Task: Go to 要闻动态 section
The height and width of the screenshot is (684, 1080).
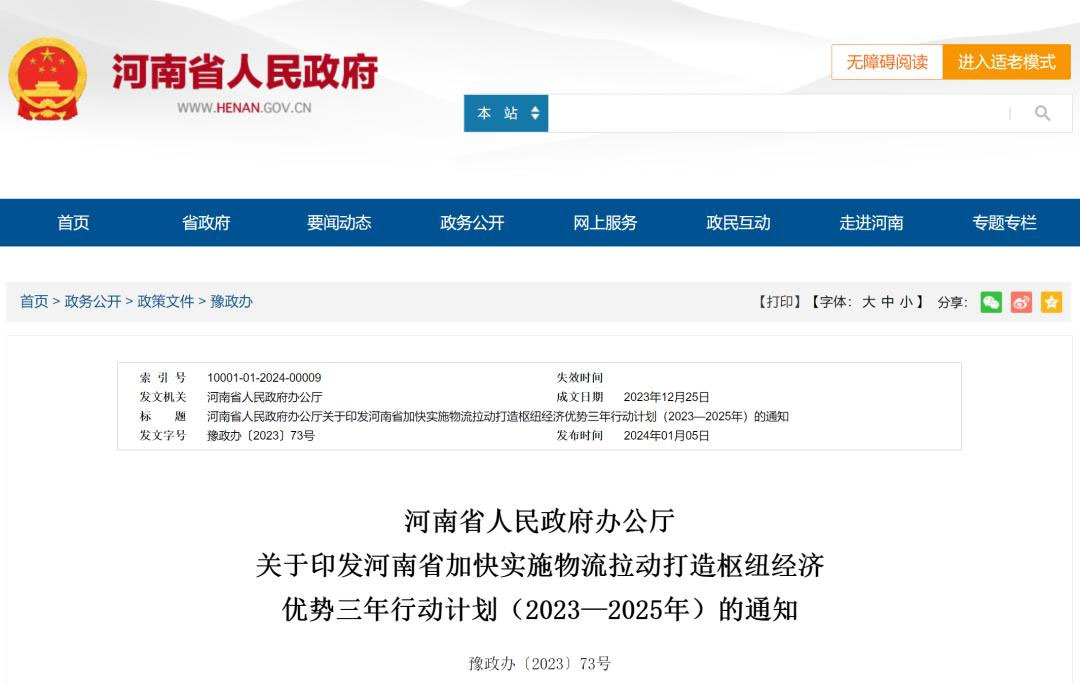Action: (x=339, y=223)
